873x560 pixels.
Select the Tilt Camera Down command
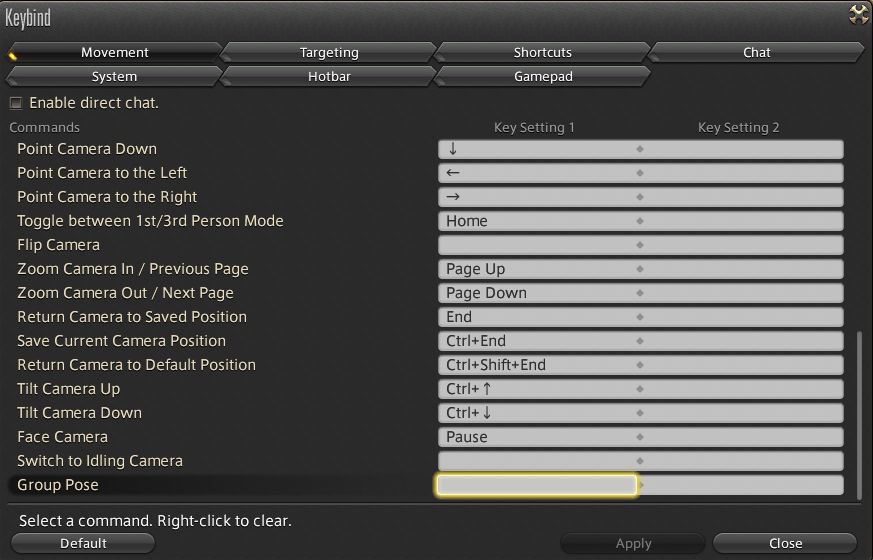(x=79, y=412)
